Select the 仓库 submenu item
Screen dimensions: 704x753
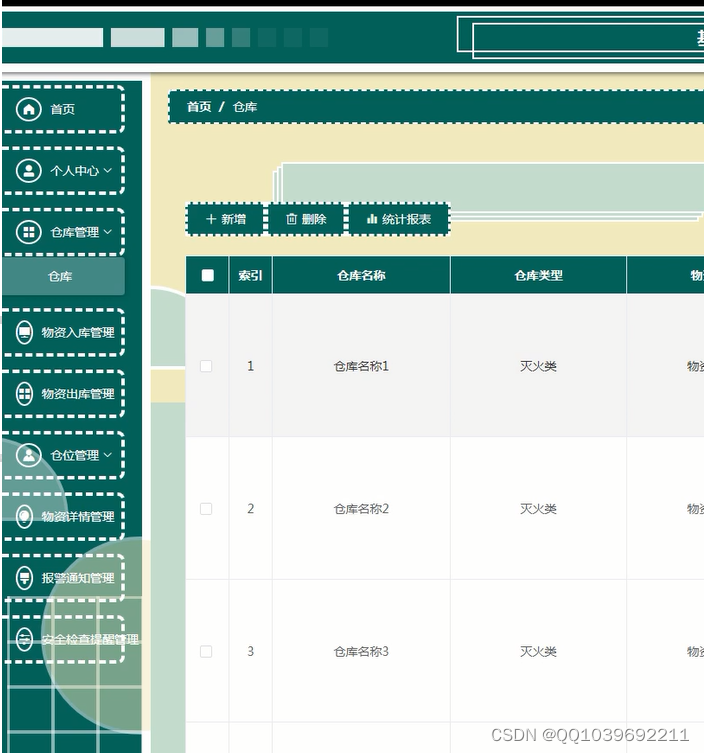tap(63, 277)
